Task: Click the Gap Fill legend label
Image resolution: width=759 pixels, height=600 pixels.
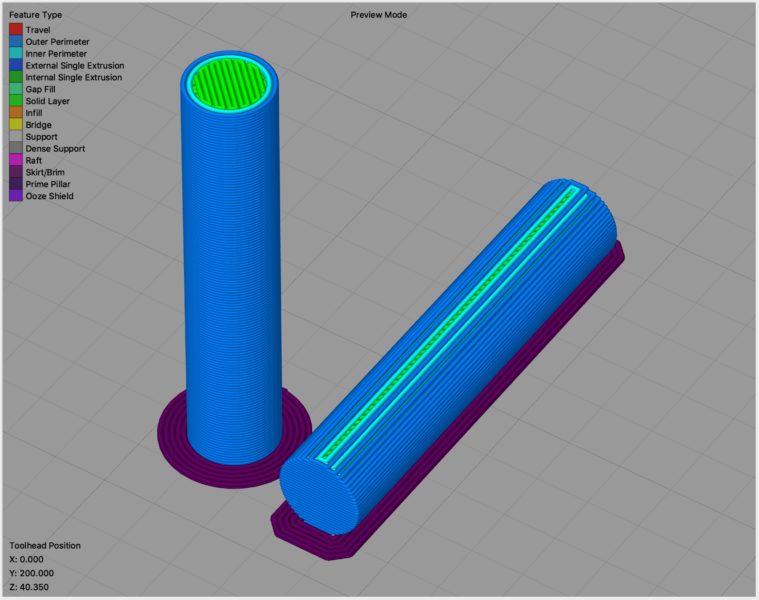Action: [x=41, y=89]
